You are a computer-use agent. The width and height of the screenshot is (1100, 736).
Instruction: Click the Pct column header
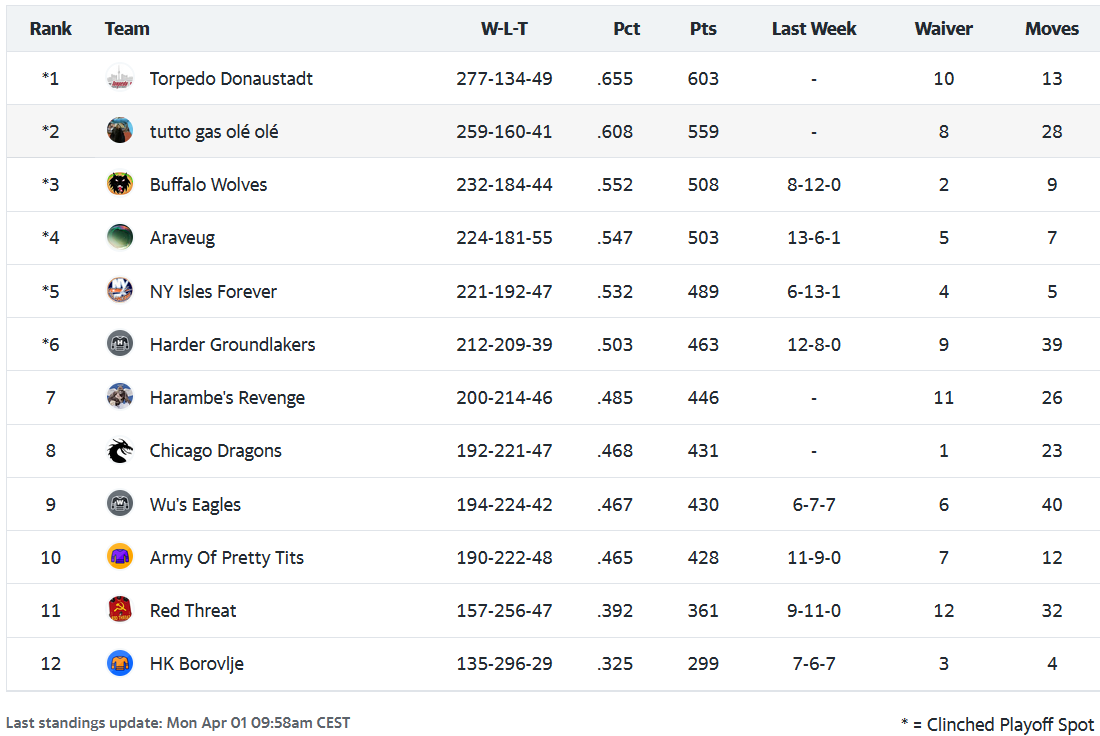(626, 28)
